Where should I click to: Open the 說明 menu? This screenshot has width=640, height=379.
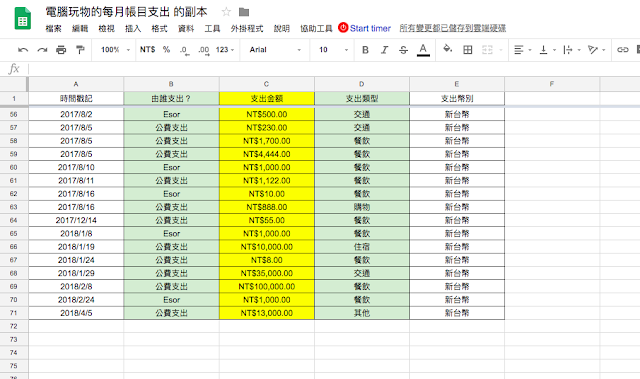(281, 28)
